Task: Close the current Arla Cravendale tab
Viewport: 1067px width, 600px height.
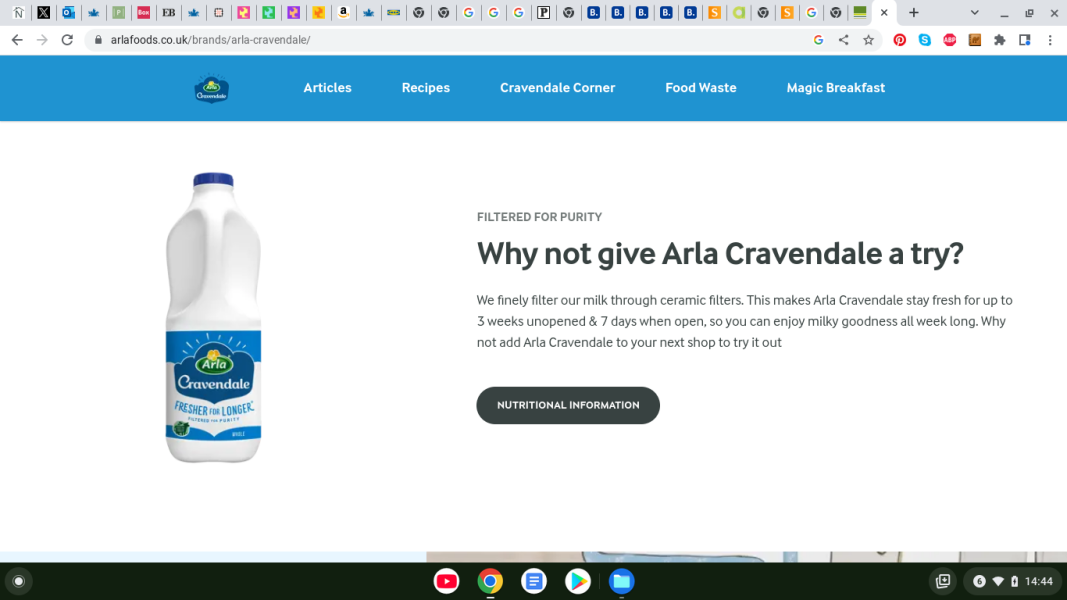Action: point(884,12)
